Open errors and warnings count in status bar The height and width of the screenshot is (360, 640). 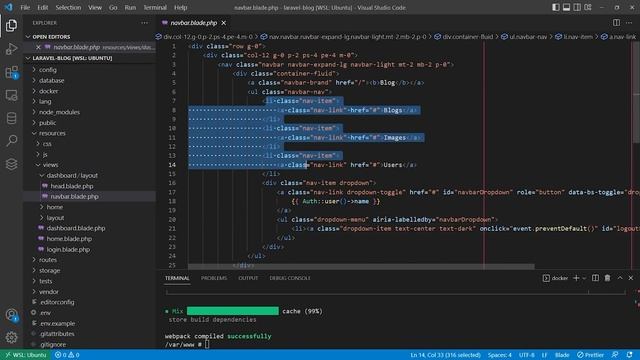coord(67,355)
